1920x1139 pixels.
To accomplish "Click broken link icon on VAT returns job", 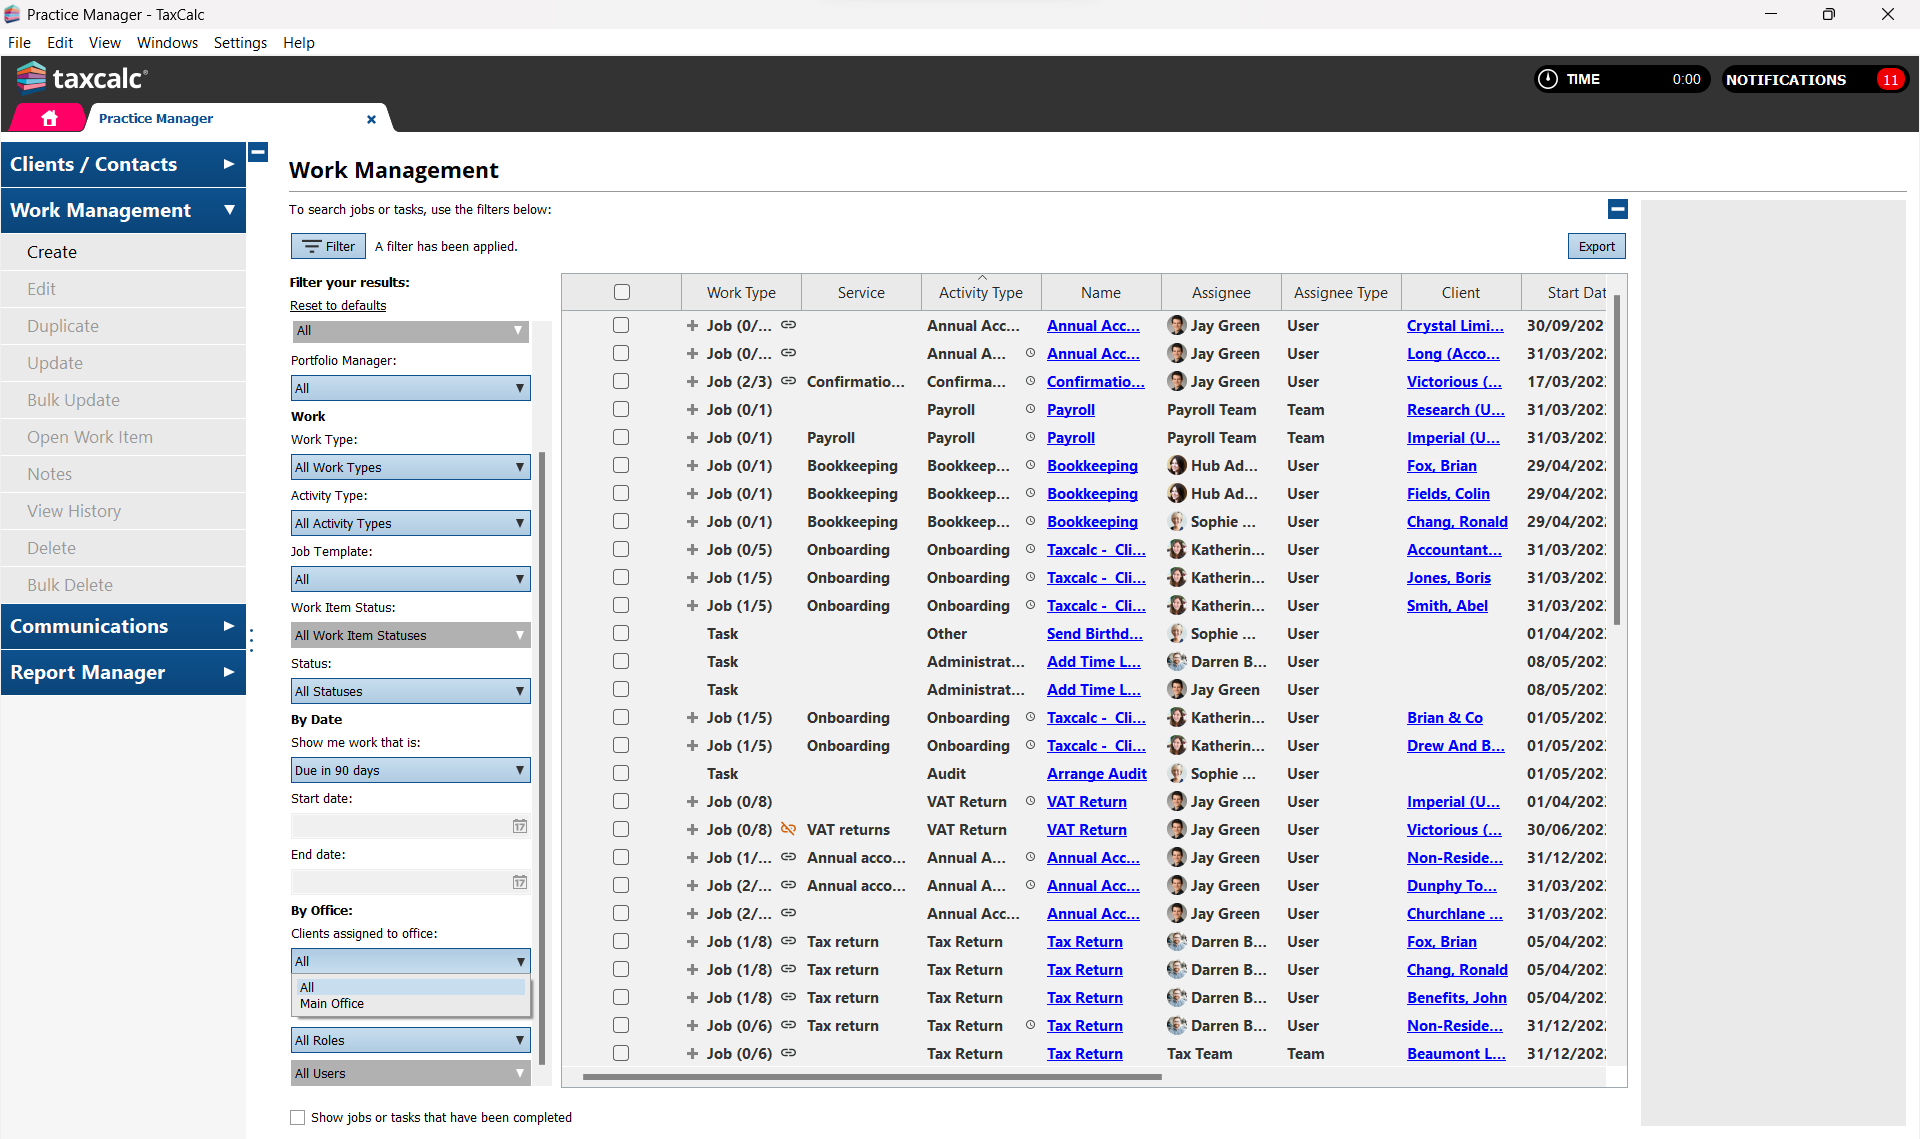I will click(x=788, y=829).
